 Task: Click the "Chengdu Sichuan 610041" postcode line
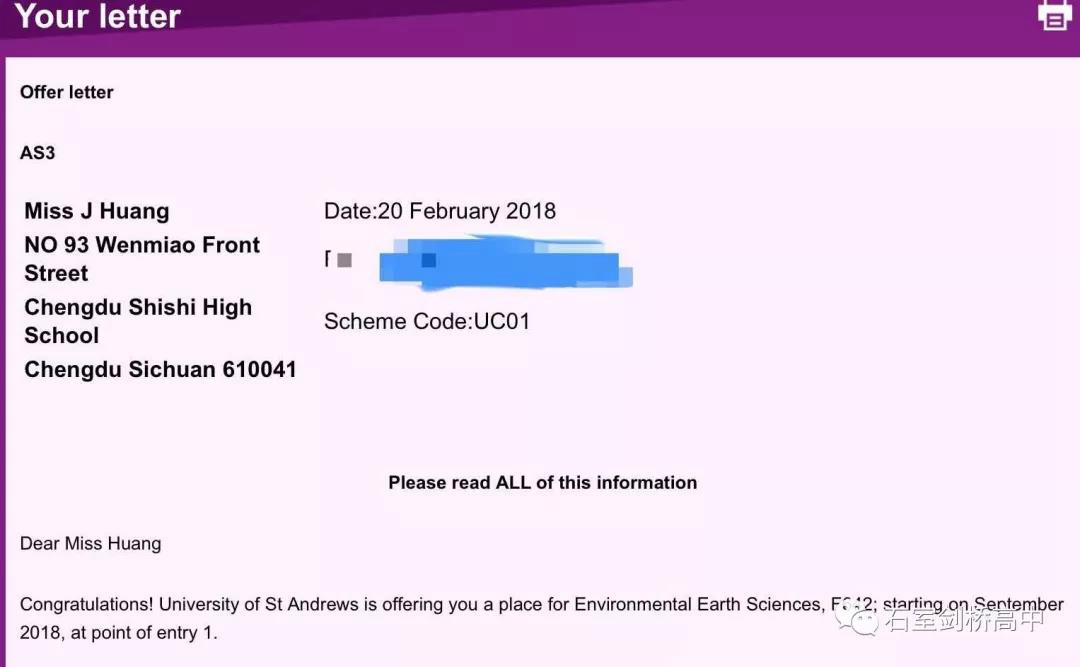[x=160, y=369]
